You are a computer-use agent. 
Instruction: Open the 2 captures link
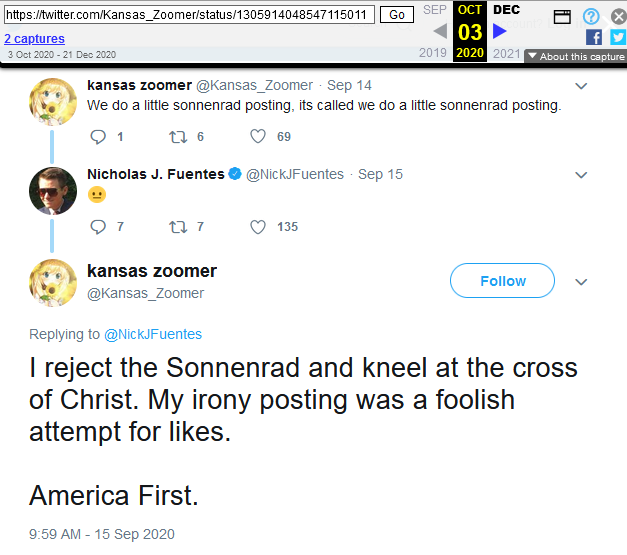coord(34,39)
